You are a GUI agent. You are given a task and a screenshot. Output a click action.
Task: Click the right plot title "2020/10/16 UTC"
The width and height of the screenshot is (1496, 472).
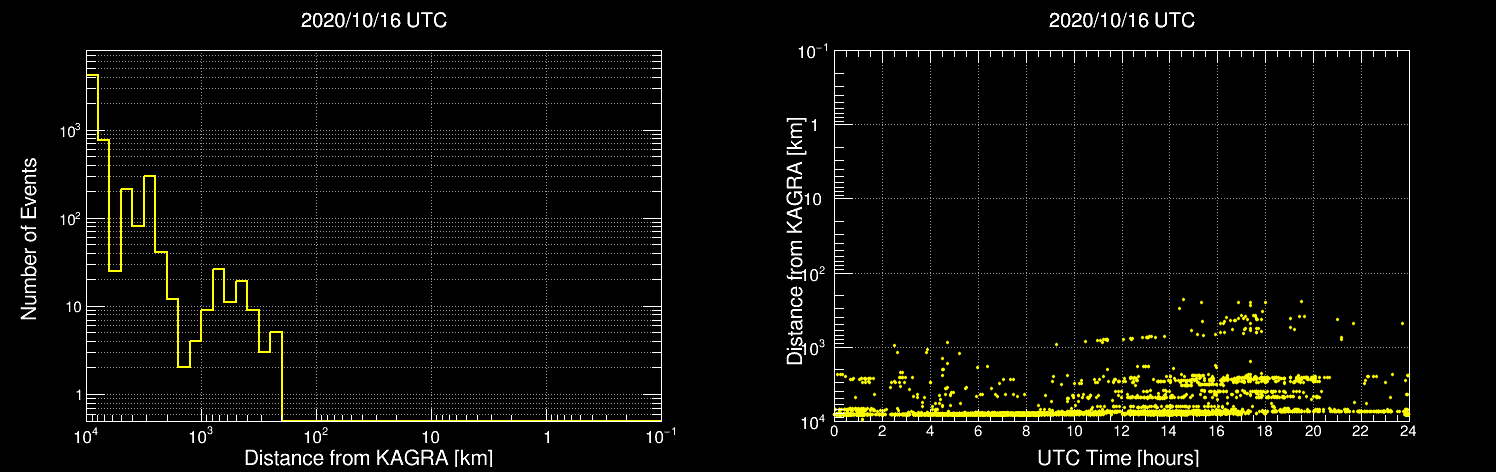click(x=1121, y=20)
